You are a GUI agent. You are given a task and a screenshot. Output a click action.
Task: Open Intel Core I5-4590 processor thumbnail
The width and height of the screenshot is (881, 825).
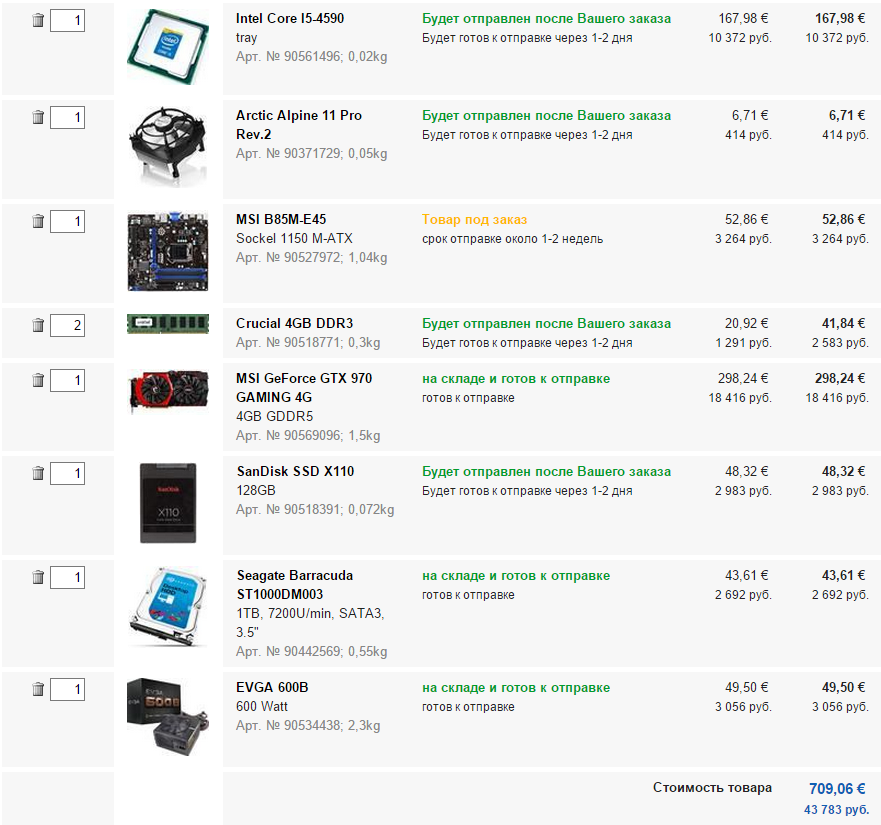tap(168, 47)
